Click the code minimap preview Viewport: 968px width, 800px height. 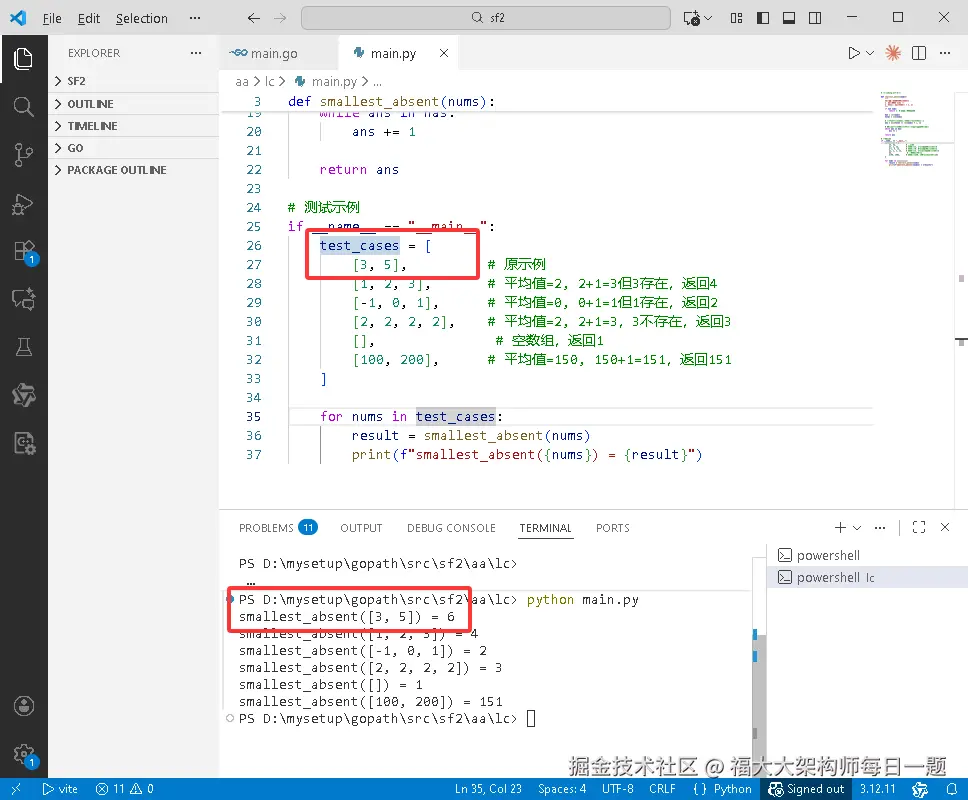(x=911, y=128)
